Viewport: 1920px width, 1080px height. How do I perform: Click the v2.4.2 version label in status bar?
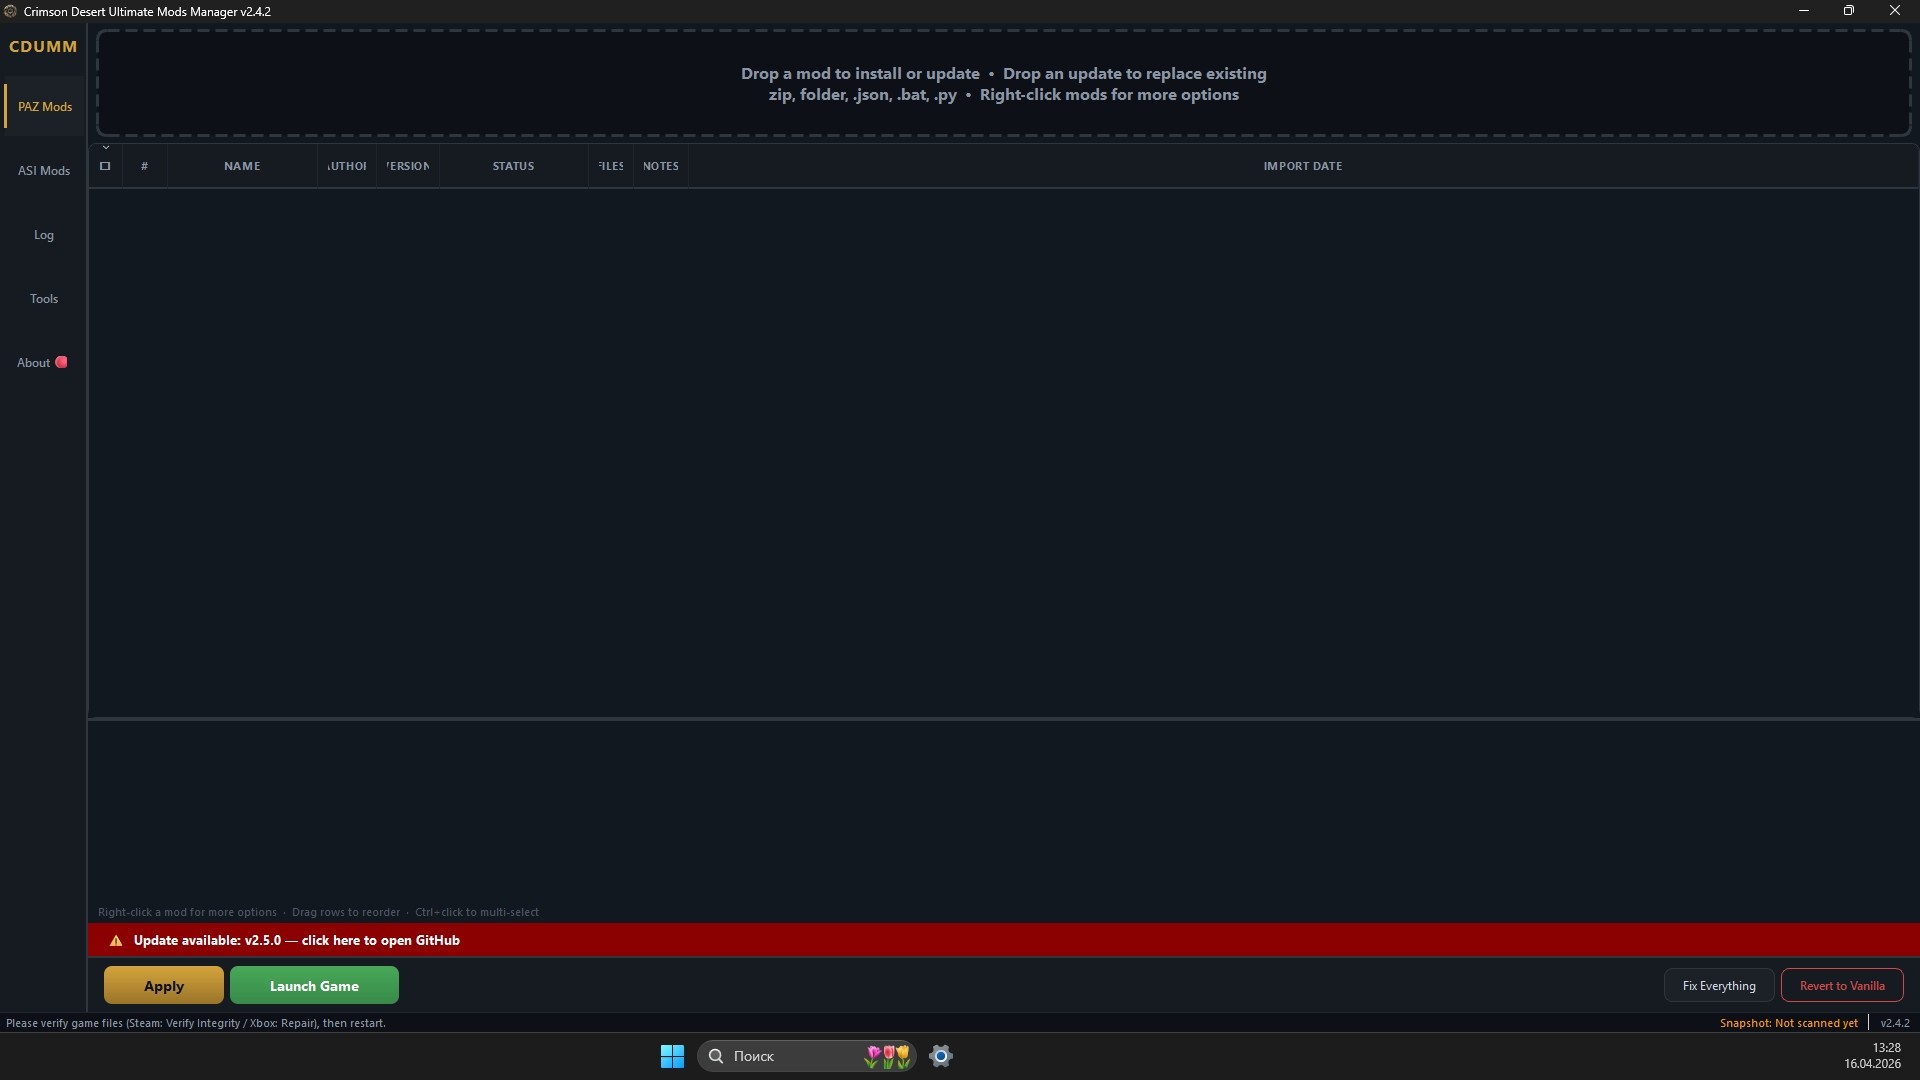pos(1895,1023)
